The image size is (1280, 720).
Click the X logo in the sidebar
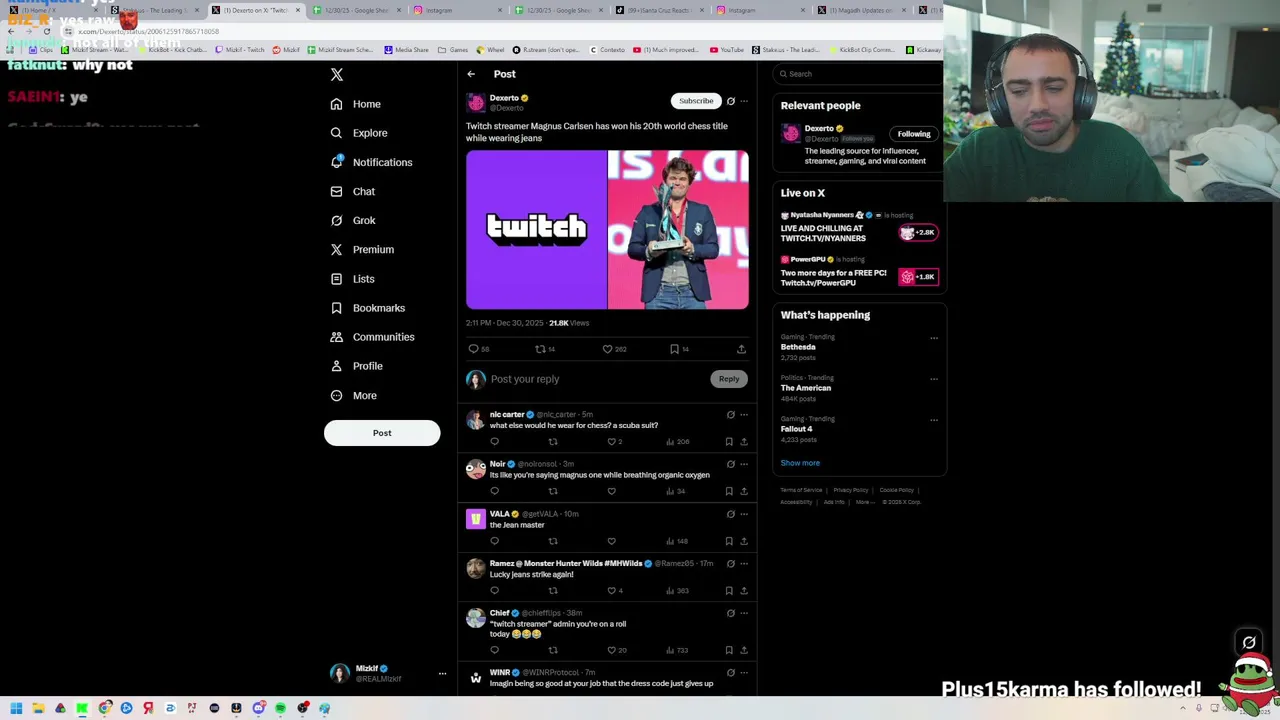pos(337,75)
